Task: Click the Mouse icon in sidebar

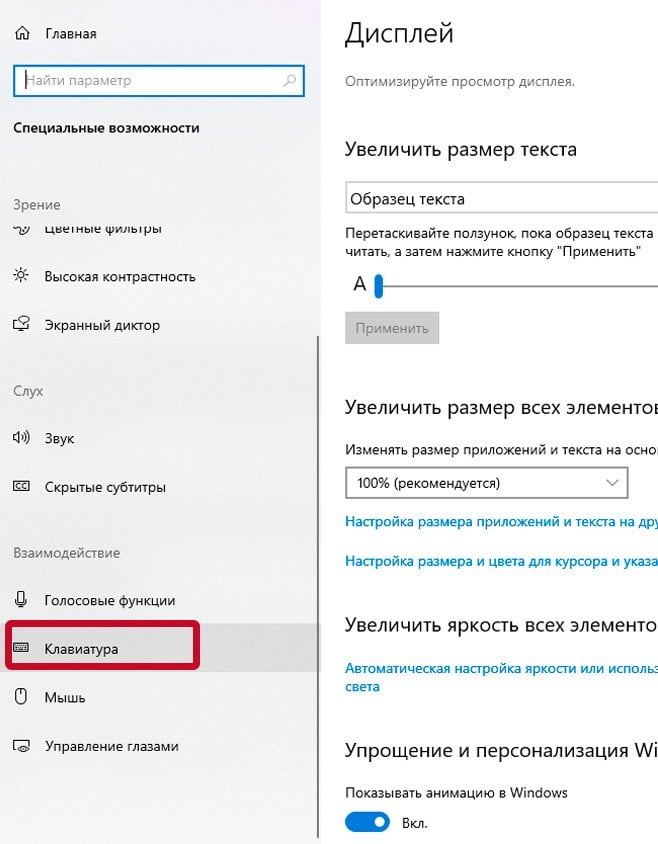Action: point(20,696)
